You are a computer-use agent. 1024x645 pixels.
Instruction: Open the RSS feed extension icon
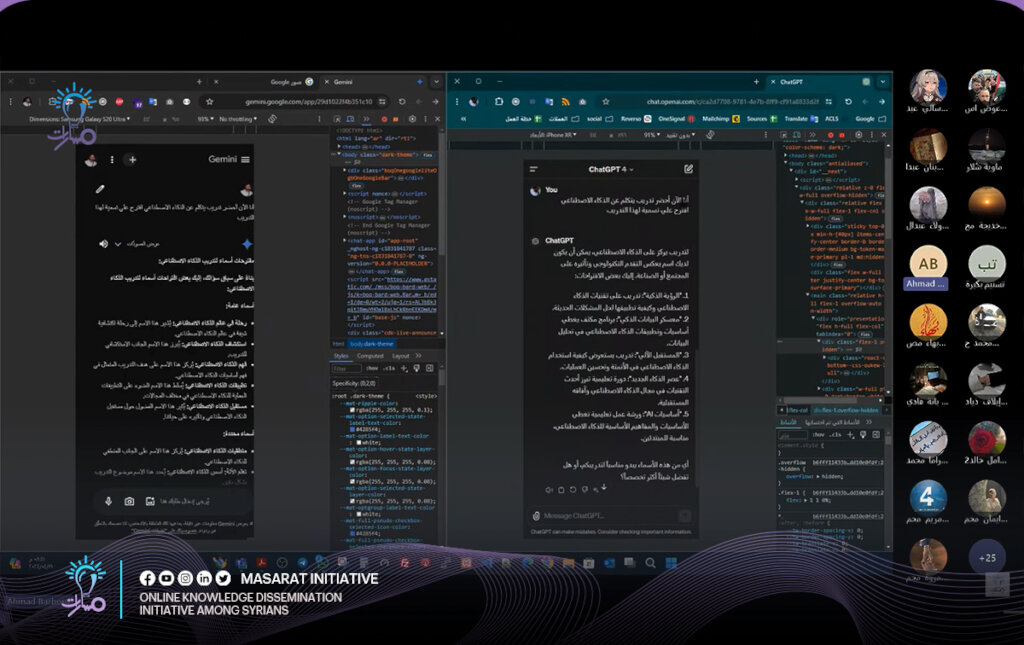click(x=566, y=101)
